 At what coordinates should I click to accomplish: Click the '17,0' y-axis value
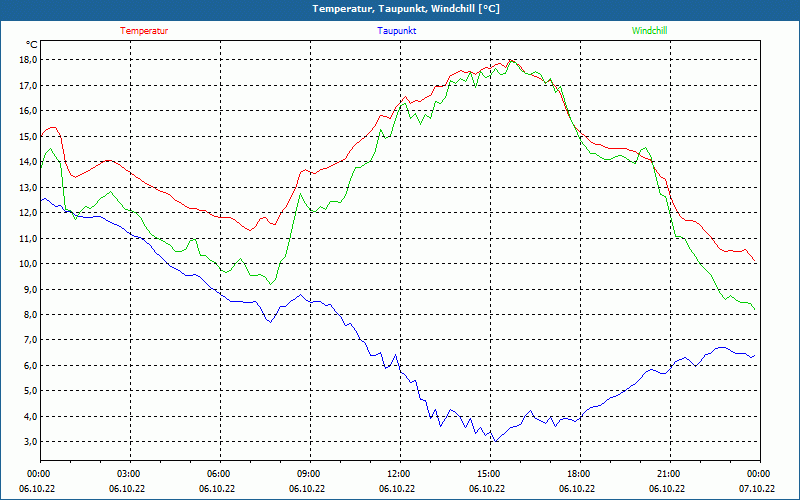click(x=29, y=85)
